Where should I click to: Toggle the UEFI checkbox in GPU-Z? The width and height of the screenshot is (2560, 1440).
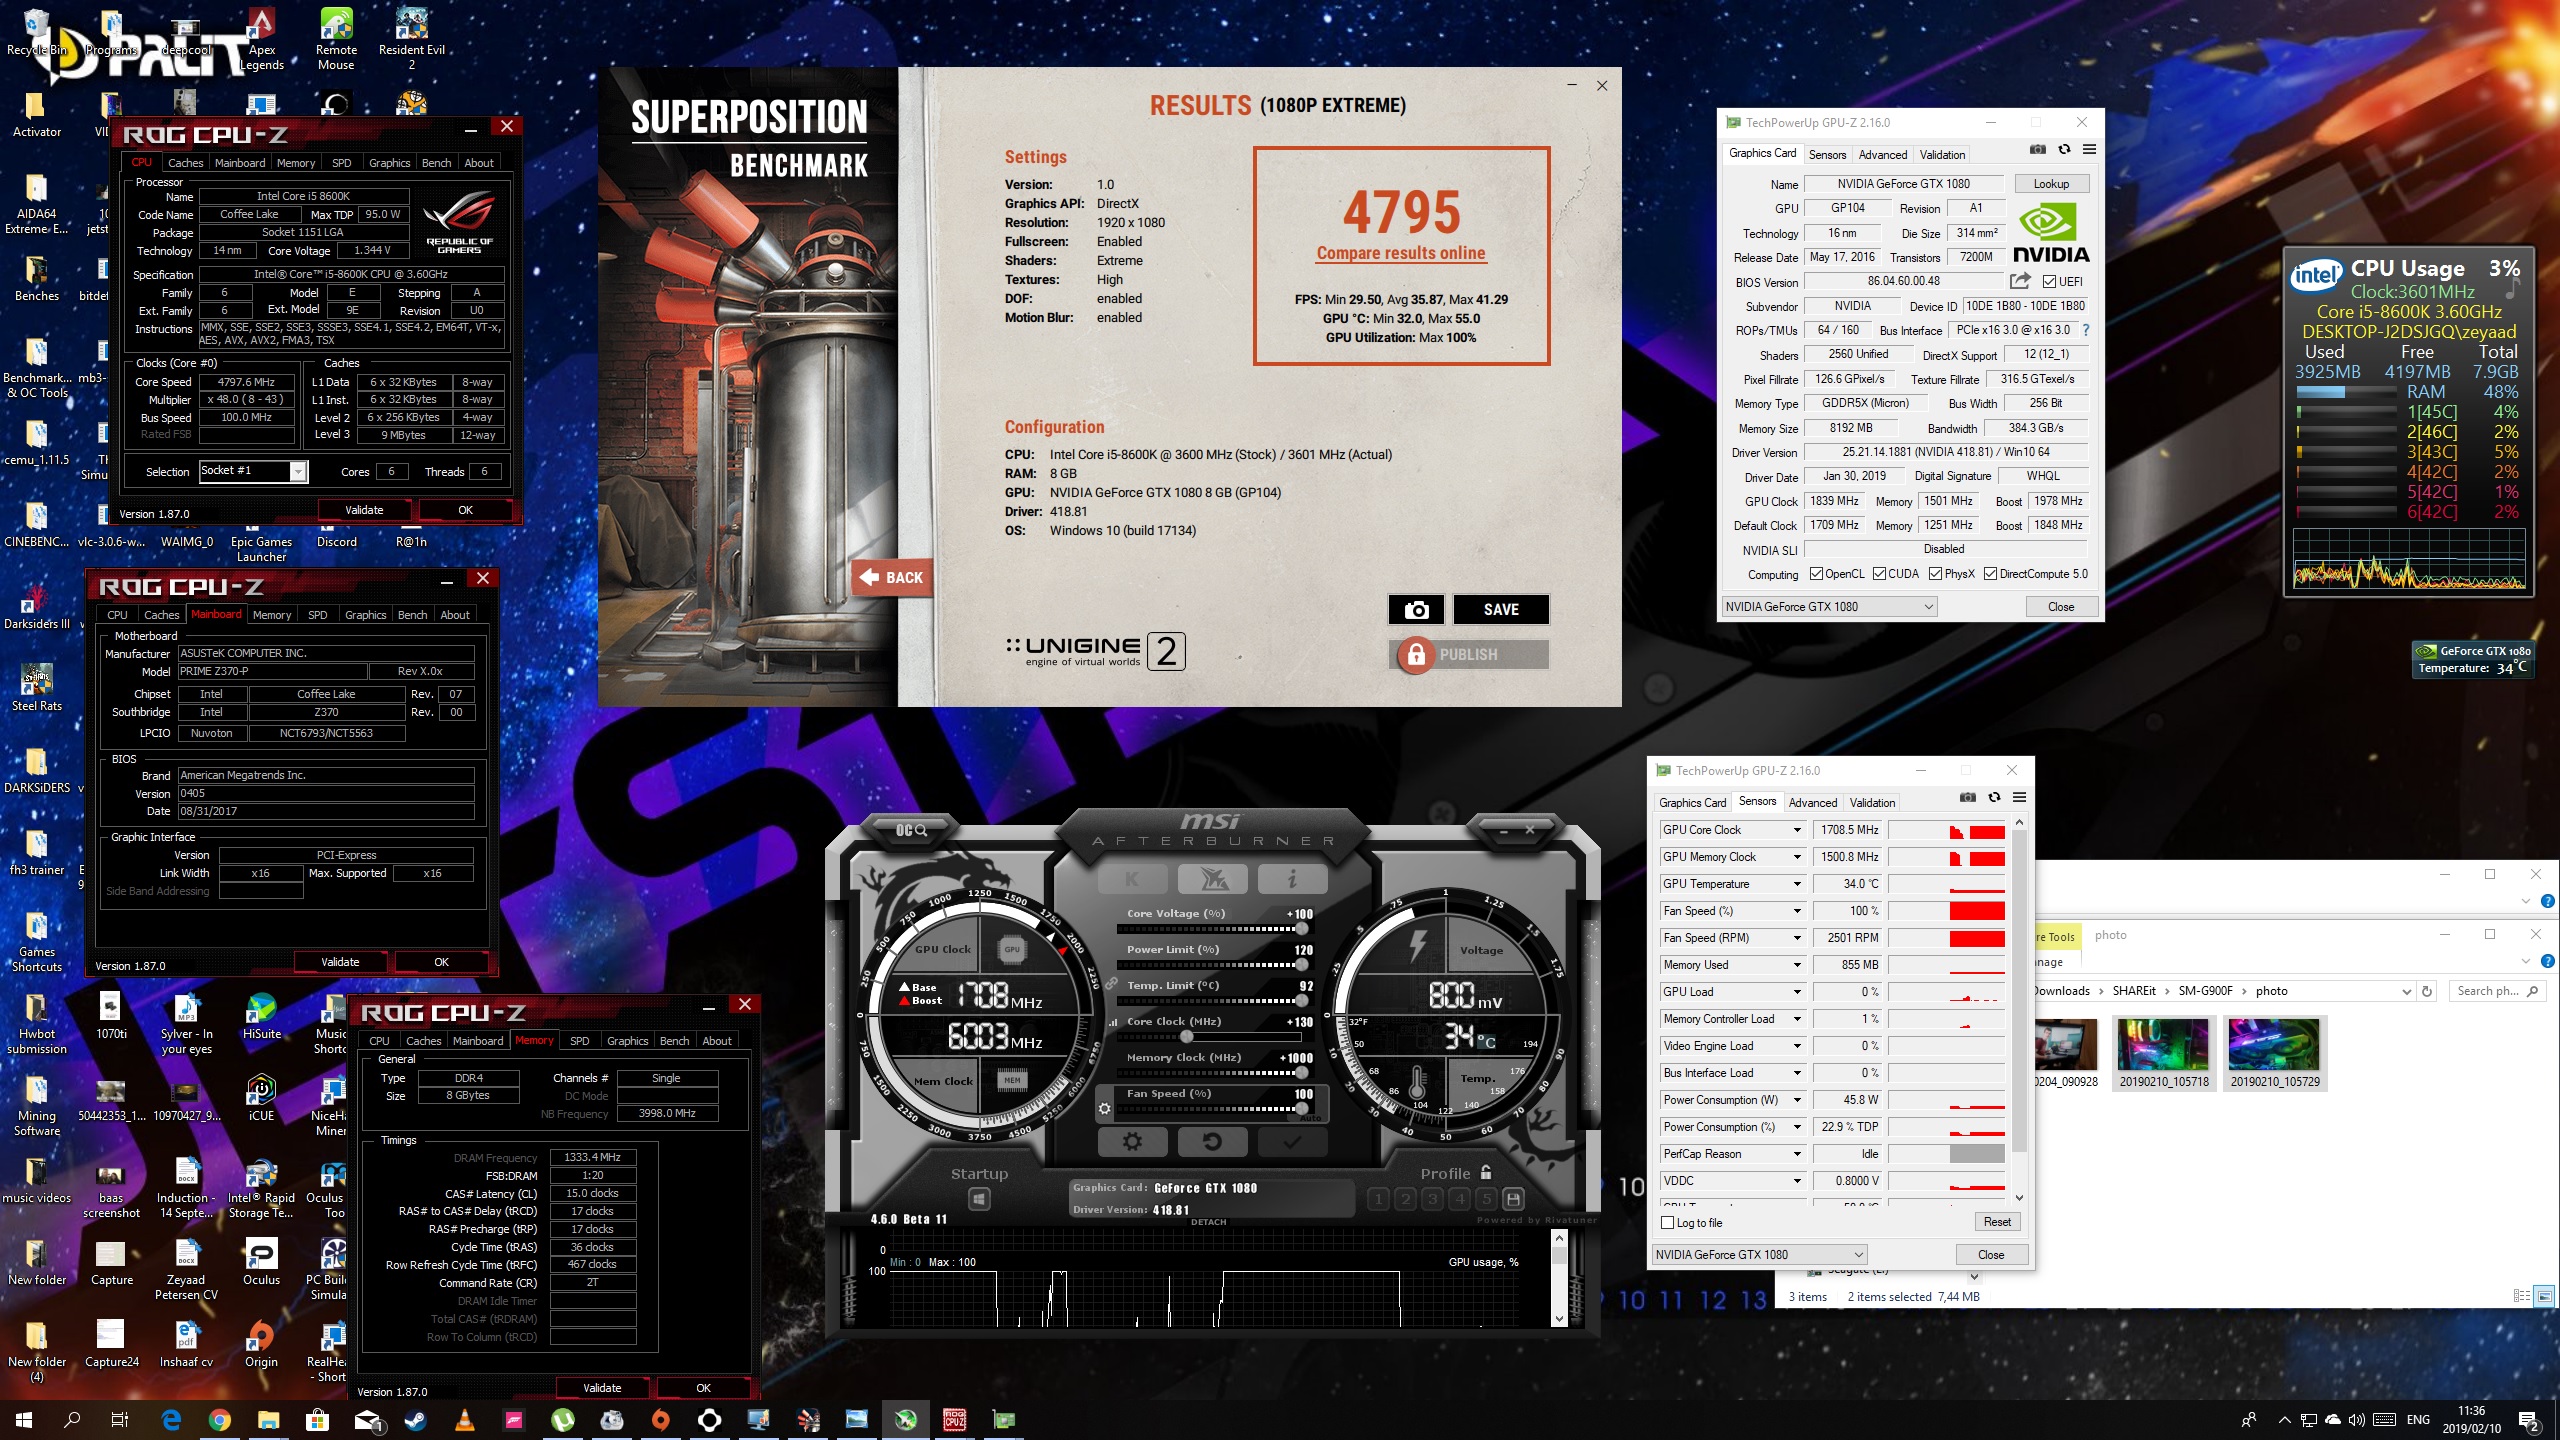coord(2050,282)
